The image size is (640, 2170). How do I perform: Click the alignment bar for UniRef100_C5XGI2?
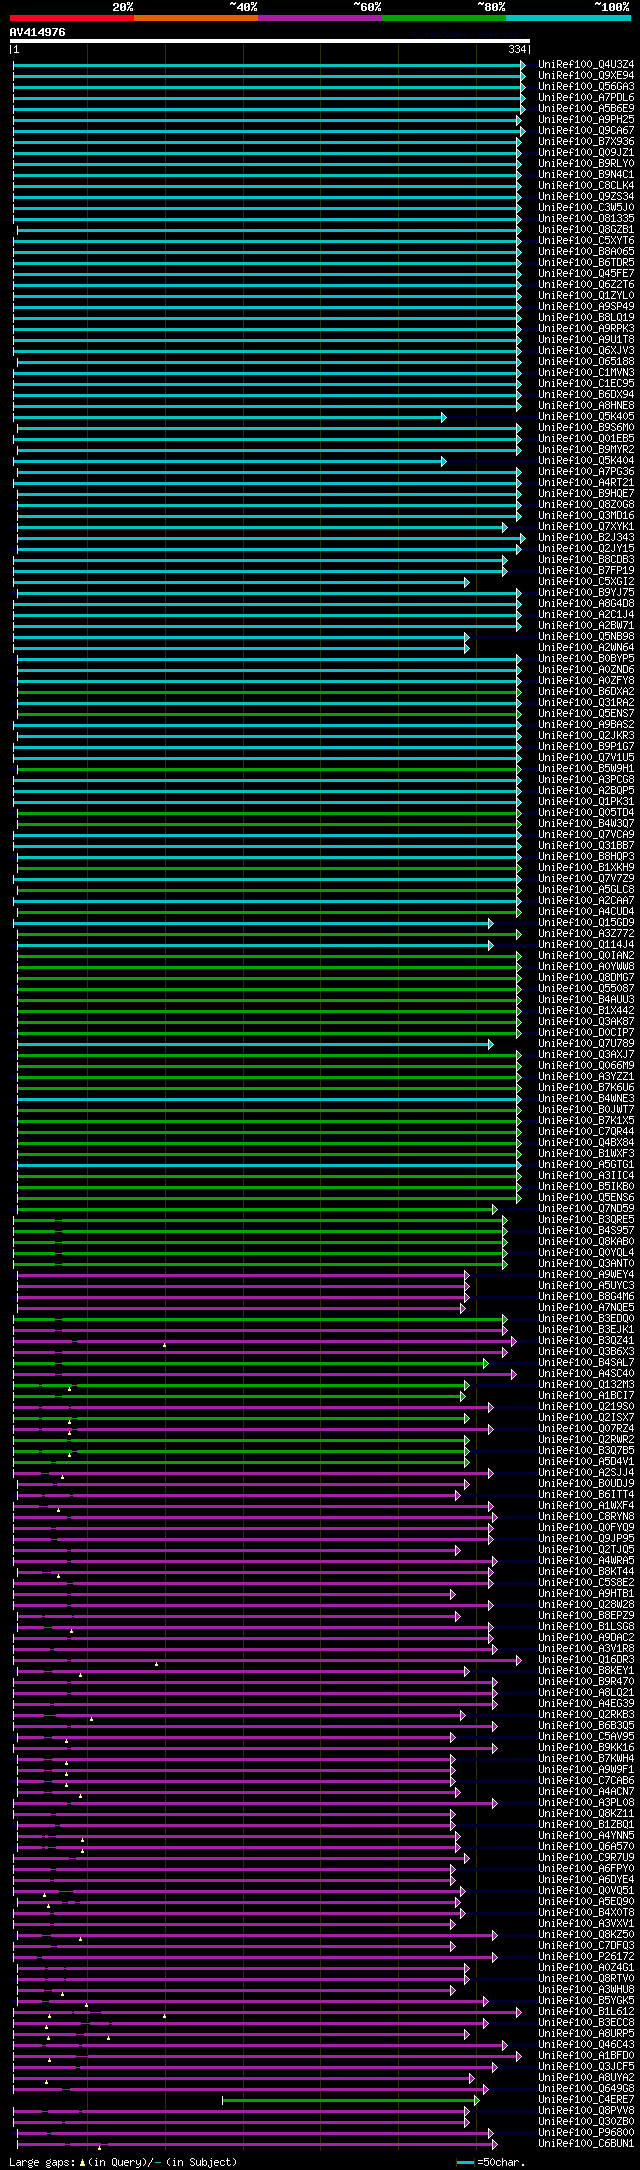tap(241, 582)
